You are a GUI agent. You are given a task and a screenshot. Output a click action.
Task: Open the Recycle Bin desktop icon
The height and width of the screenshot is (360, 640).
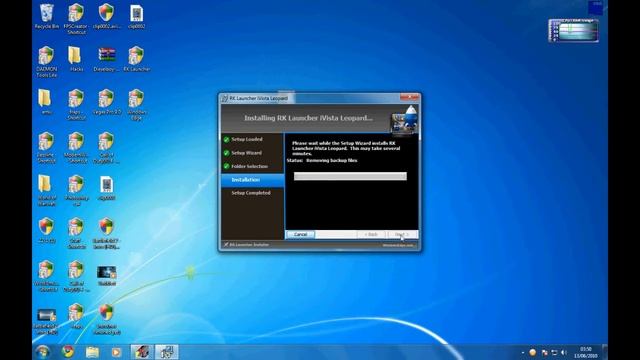[x=47, y=16]
